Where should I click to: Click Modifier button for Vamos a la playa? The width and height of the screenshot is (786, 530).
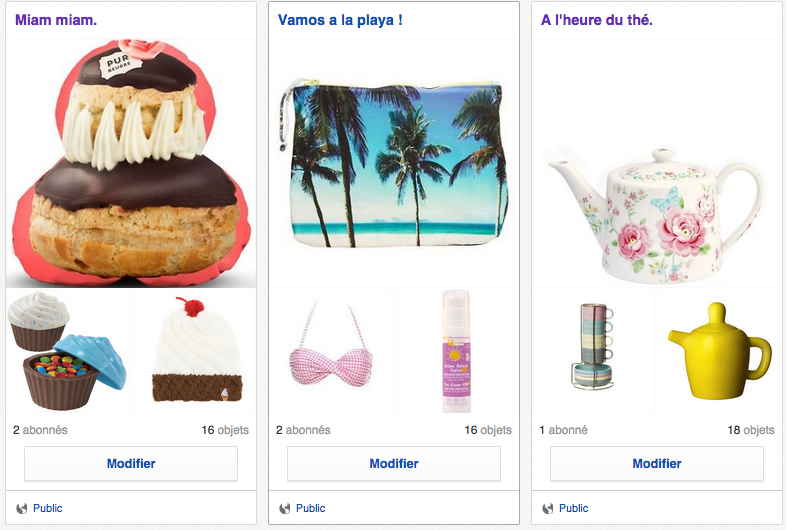[394, 463]
